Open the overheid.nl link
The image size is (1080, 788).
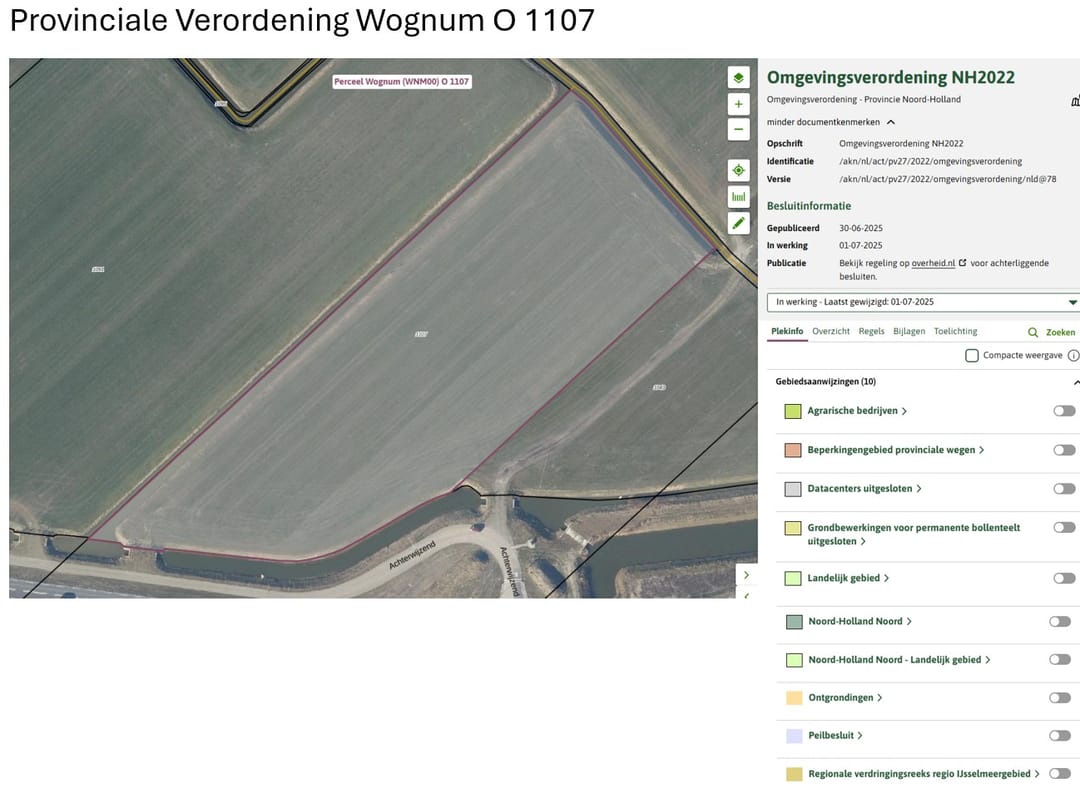click(933, 263)
